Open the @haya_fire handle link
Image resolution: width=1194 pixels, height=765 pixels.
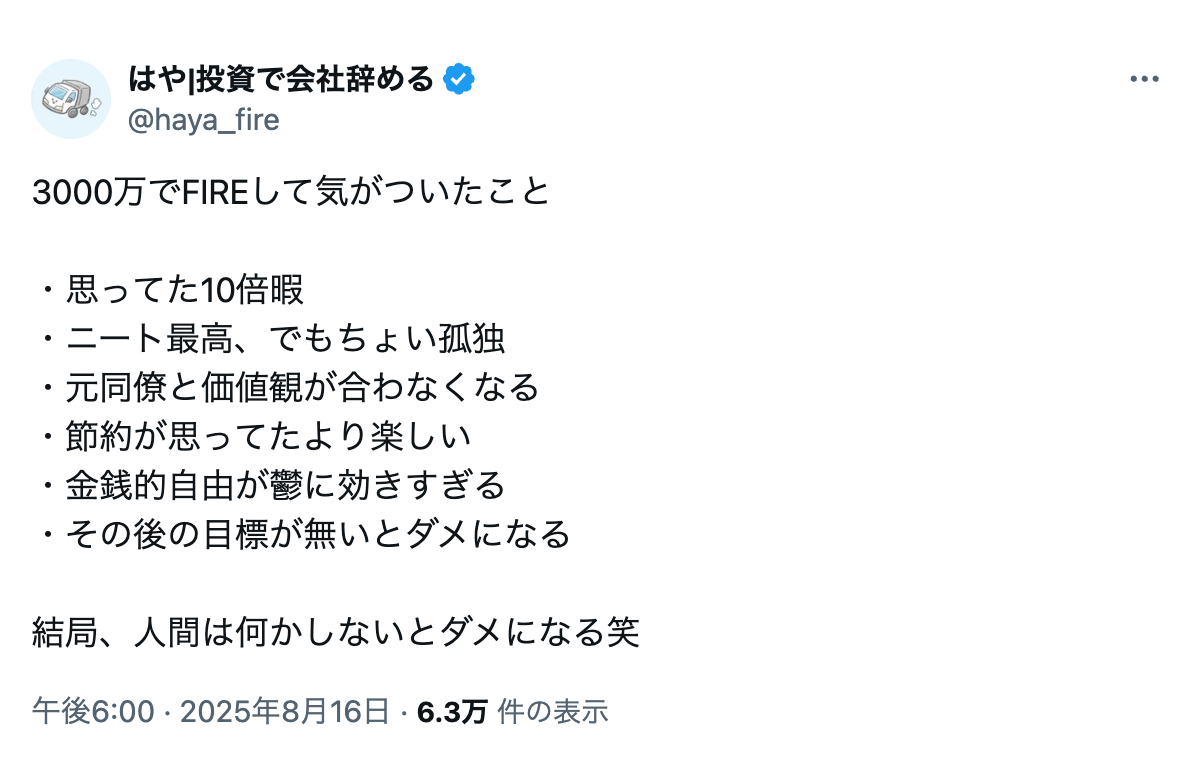click(x=203, y=120)
